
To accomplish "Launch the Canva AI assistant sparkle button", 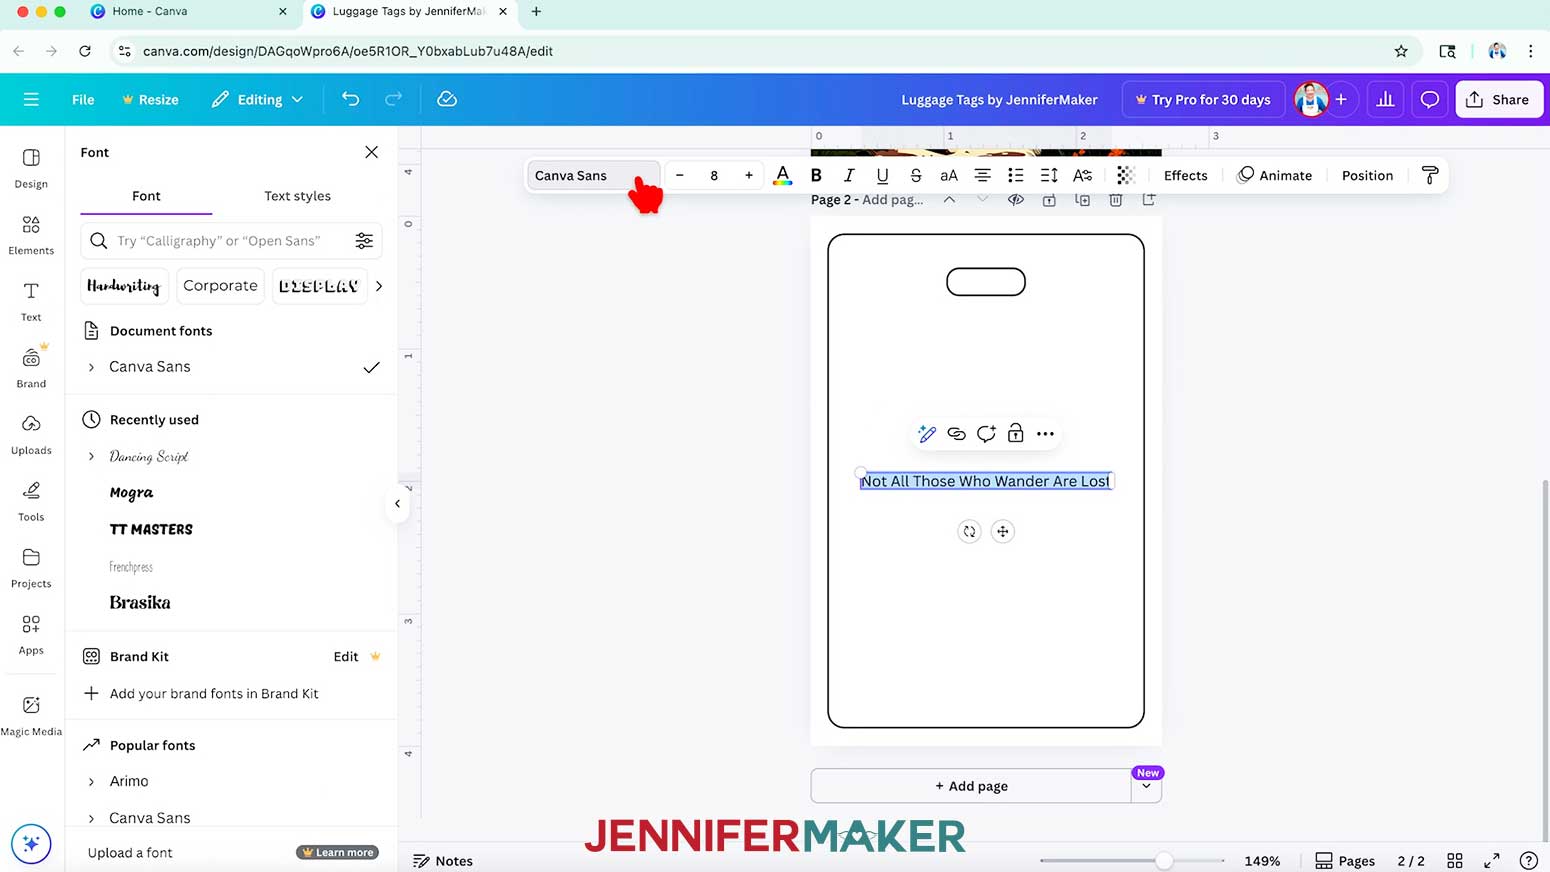I will (31, 843).
